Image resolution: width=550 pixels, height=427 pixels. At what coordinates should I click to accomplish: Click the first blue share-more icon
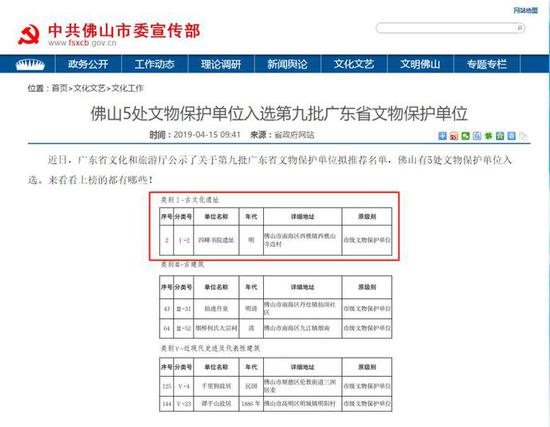click(x=443, y=136)
